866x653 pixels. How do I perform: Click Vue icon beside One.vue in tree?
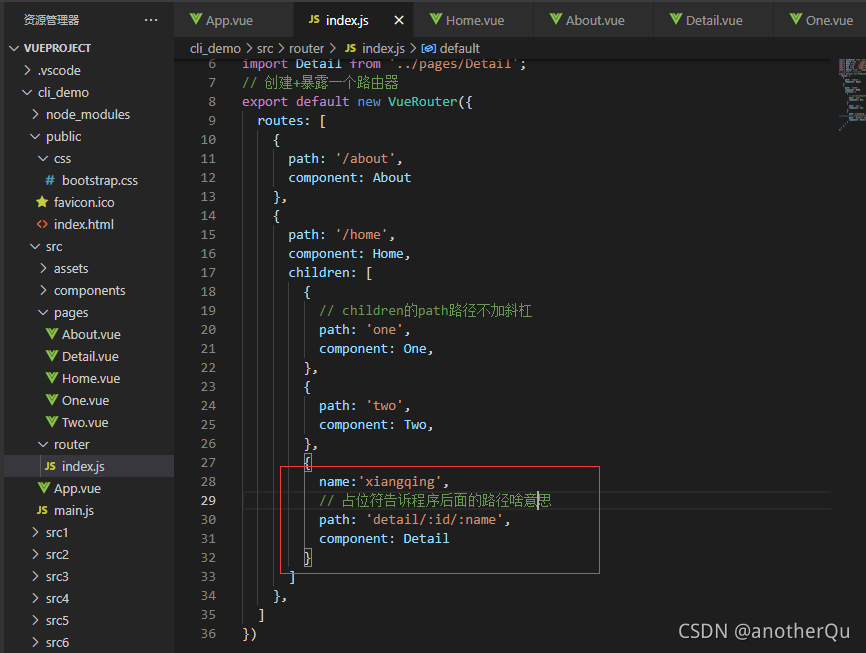tap(52, 400)
